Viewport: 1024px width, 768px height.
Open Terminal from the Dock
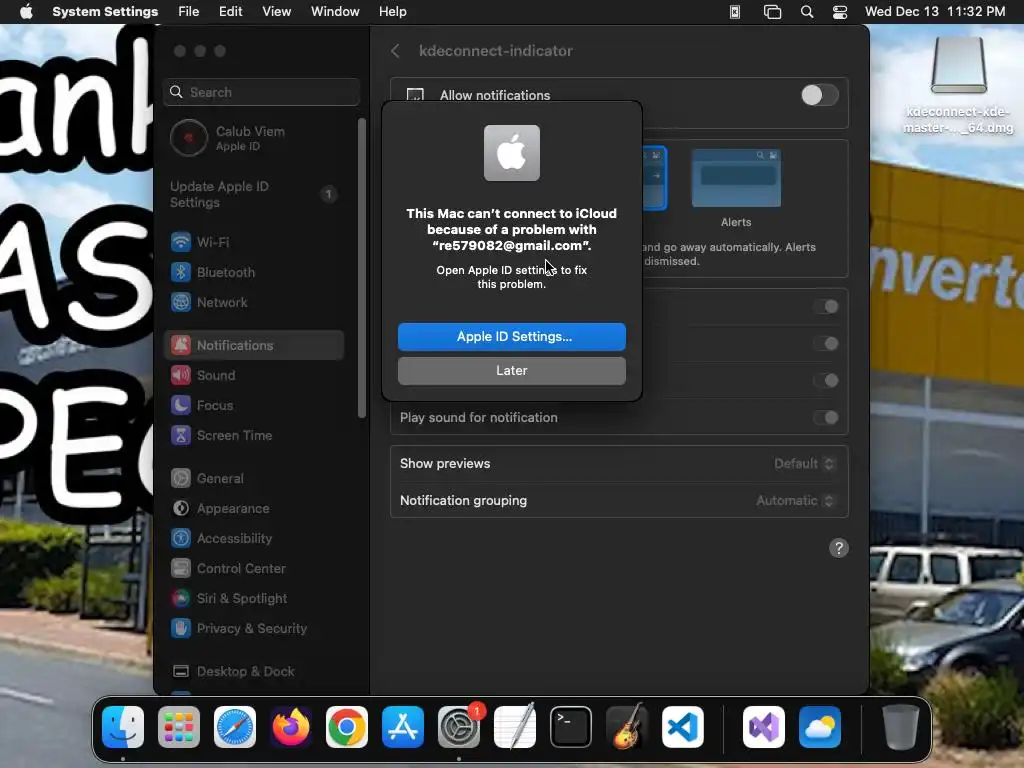[x=571, y=727]
